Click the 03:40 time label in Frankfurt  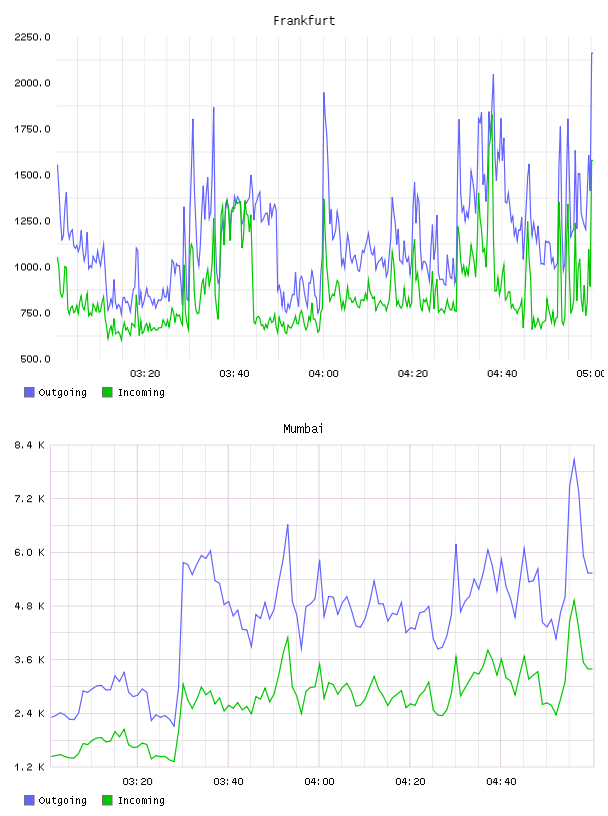(234, 374)
